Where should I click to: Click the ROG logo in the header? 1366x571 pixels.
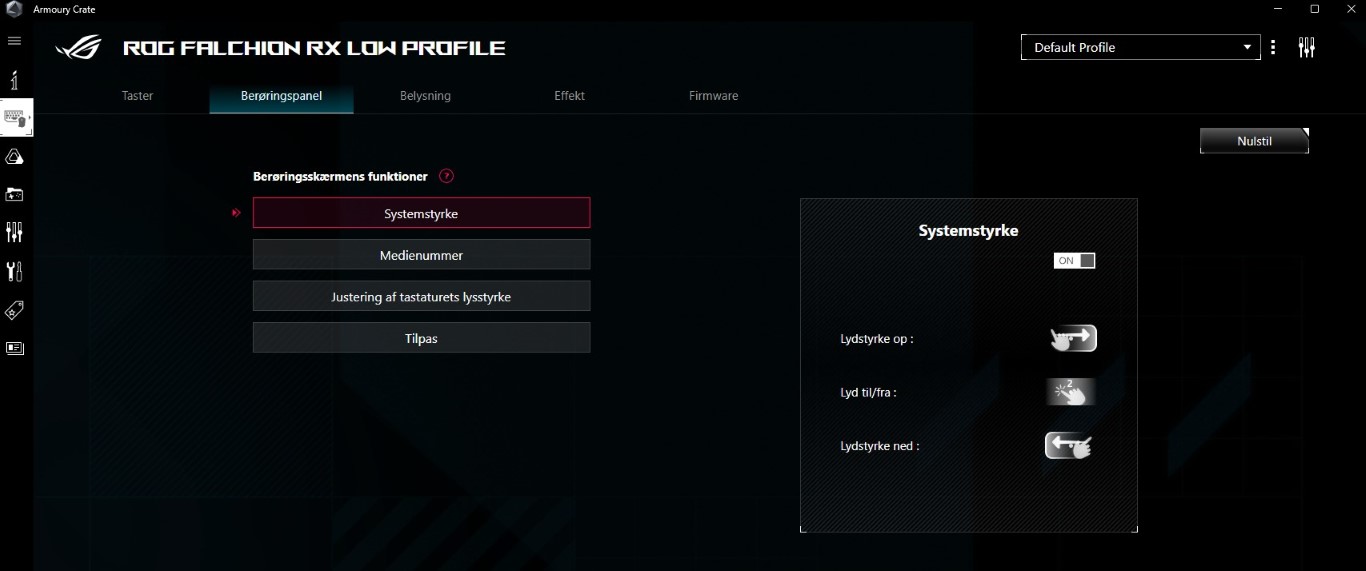79,47
